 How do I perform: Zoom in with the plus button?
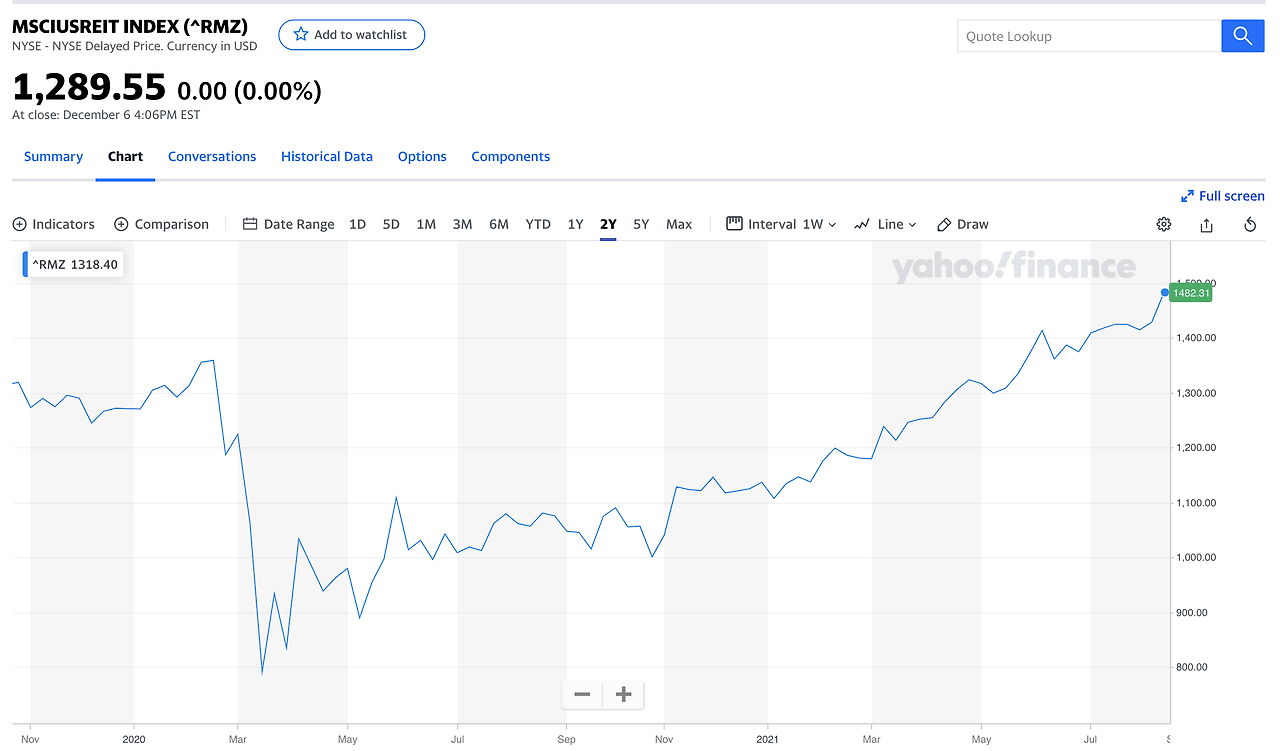pyautogui.click(x=624, y=694)
